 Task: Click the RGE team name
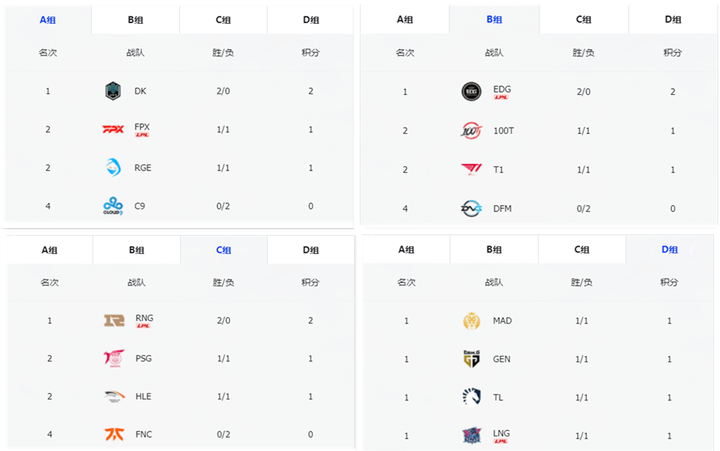143,168
